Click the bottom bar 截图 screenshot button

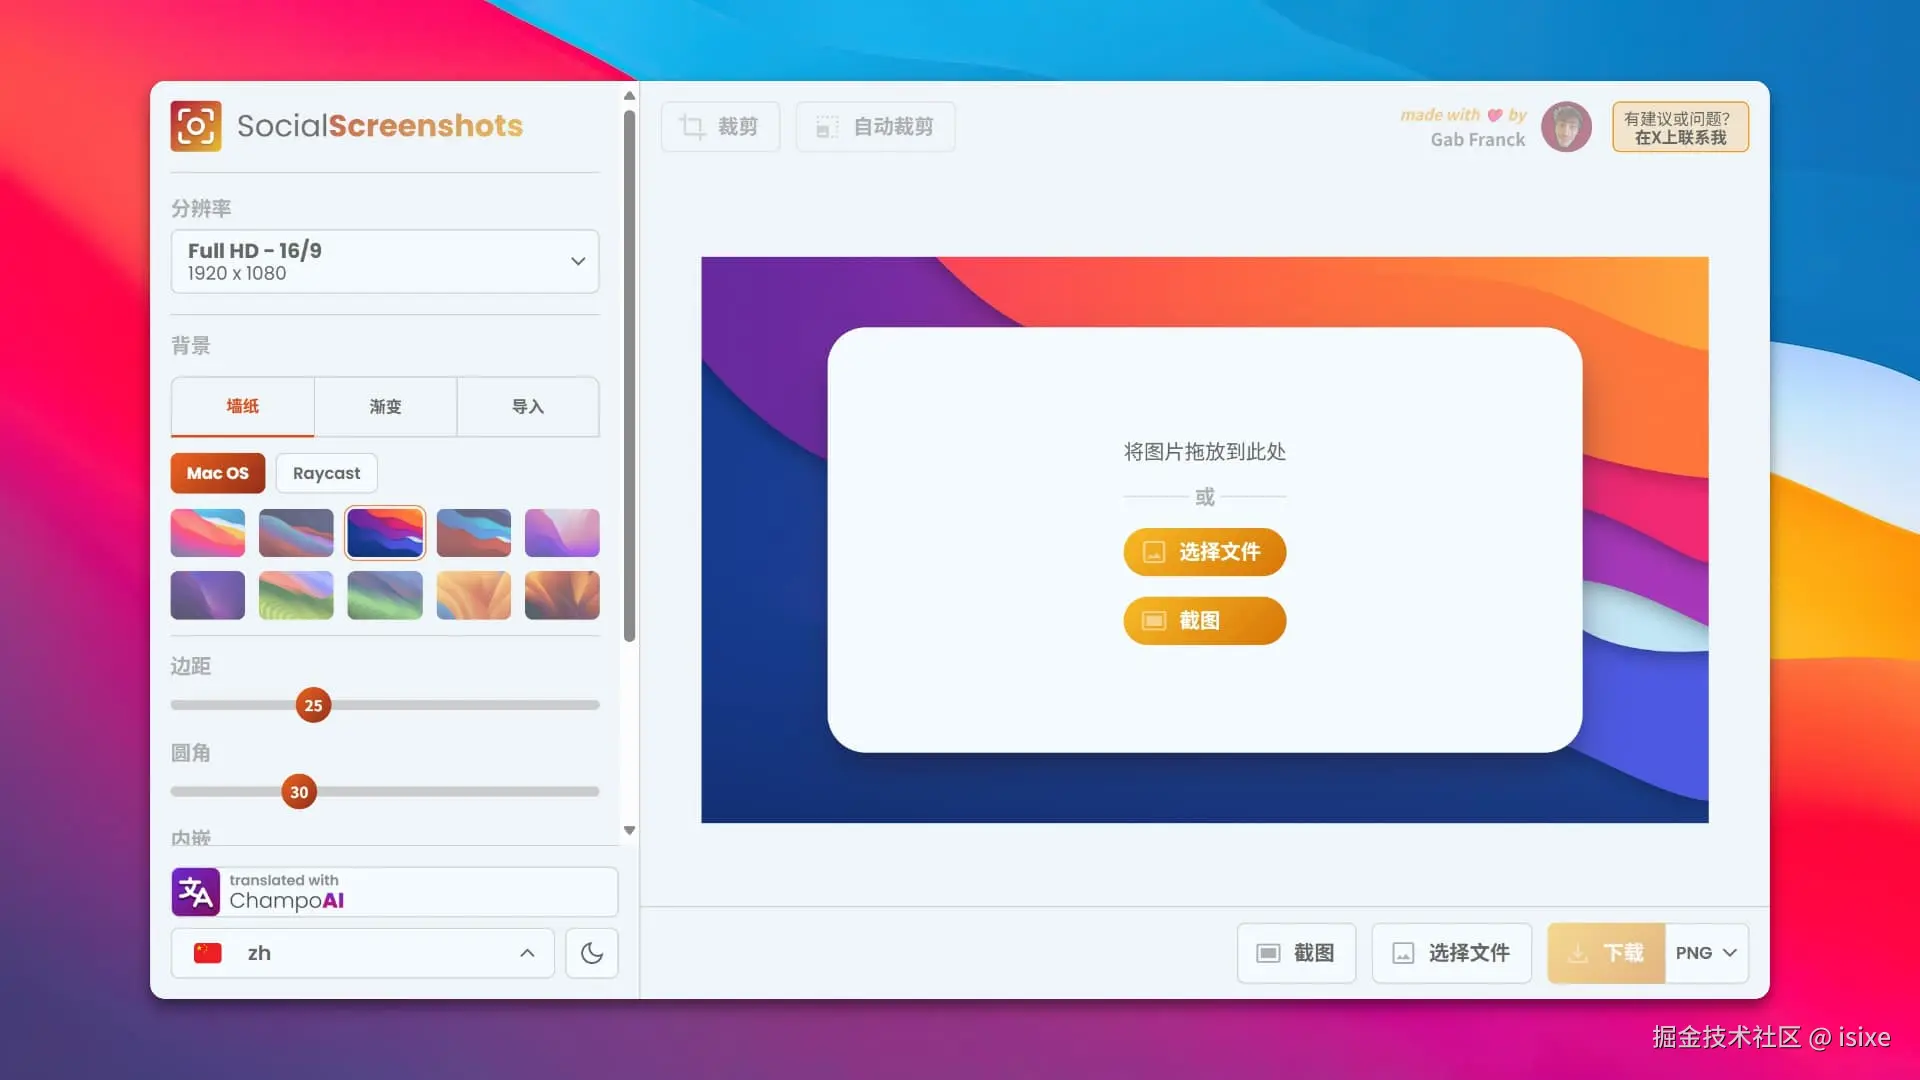pos(1296,953)
